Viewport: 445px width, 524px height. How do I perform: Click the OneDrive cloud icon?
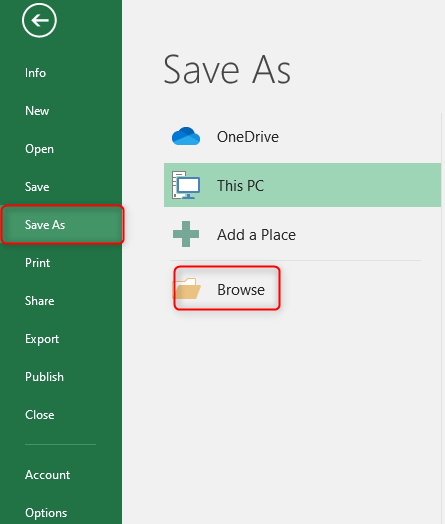[x=186, y=136]
